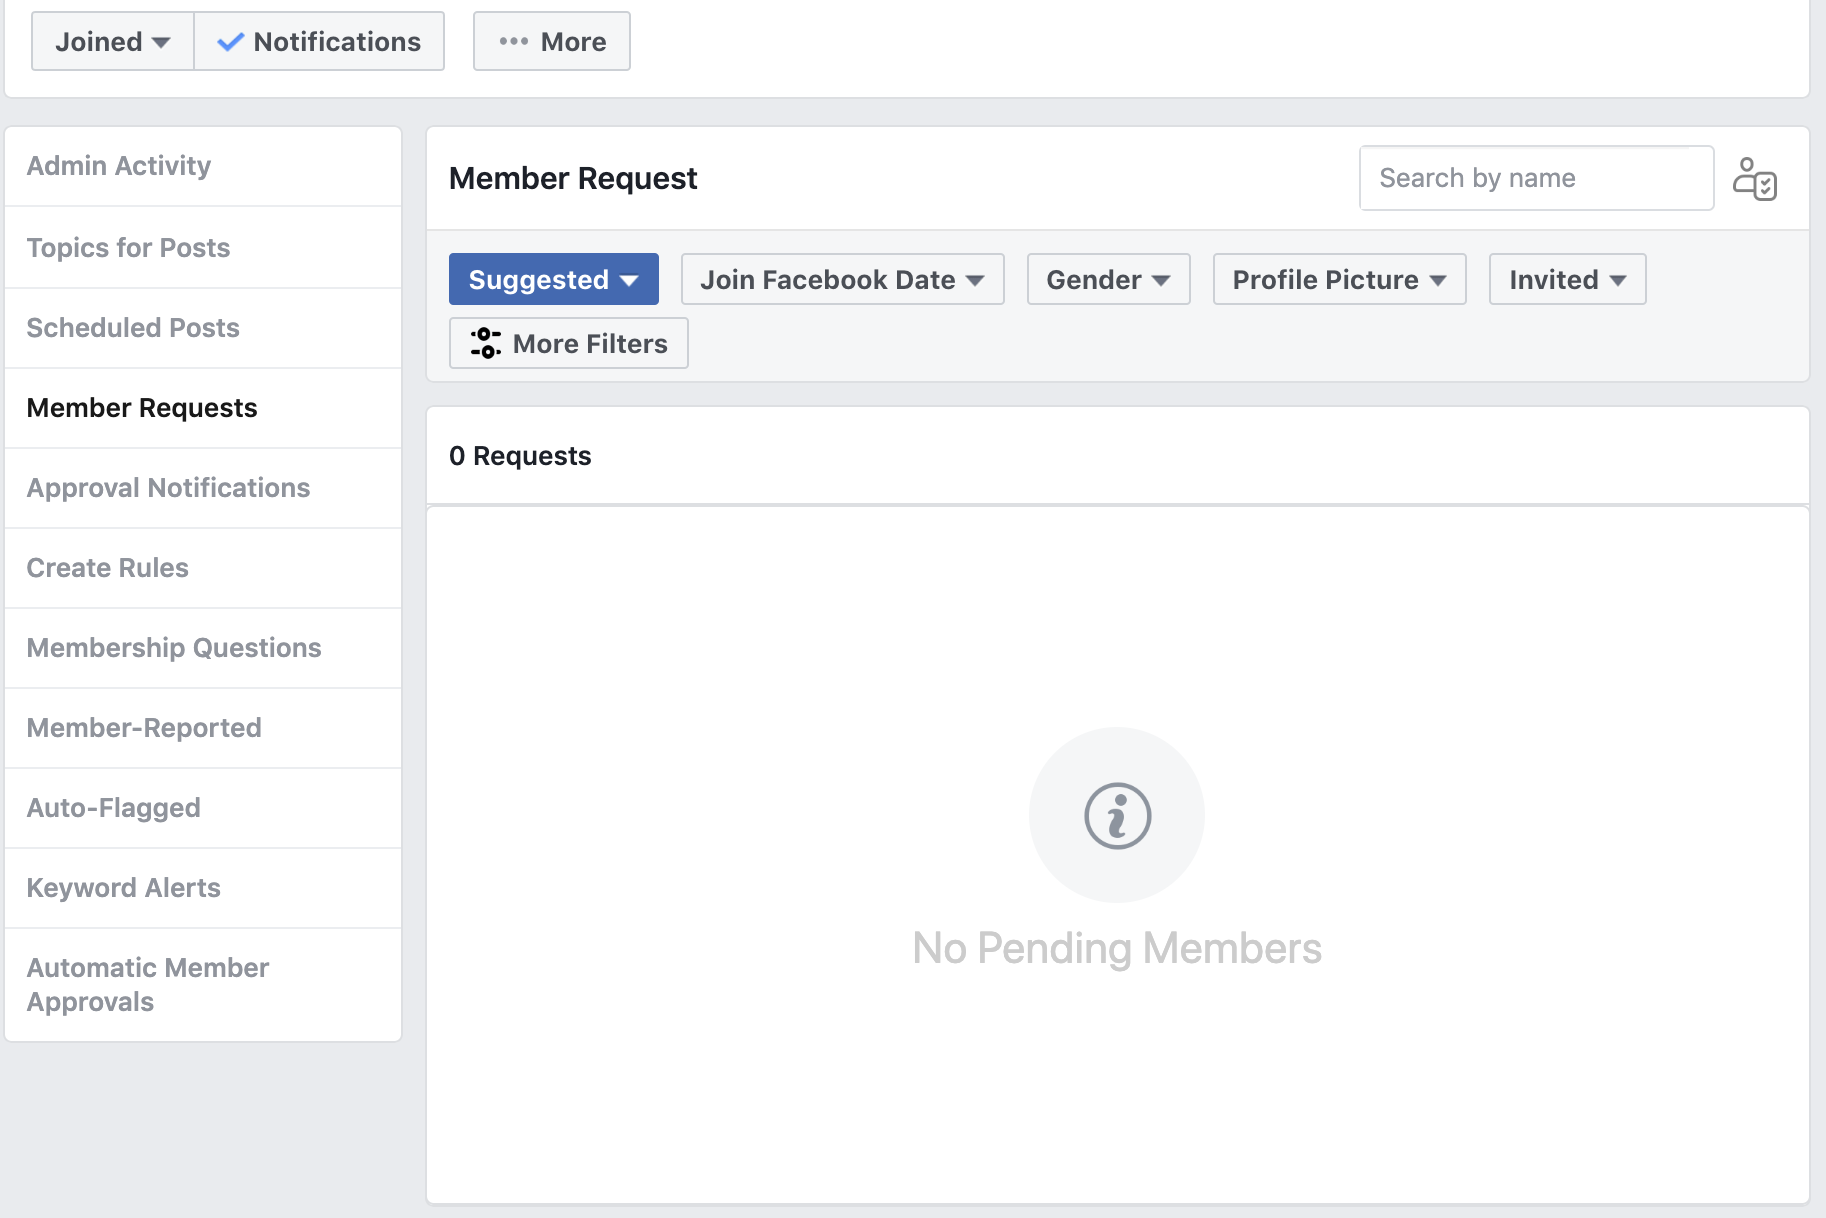Screen dimensions: 1826x1218
Task: Click the Search by name field
Action: pyautogui.click(x=1536, y=178)
